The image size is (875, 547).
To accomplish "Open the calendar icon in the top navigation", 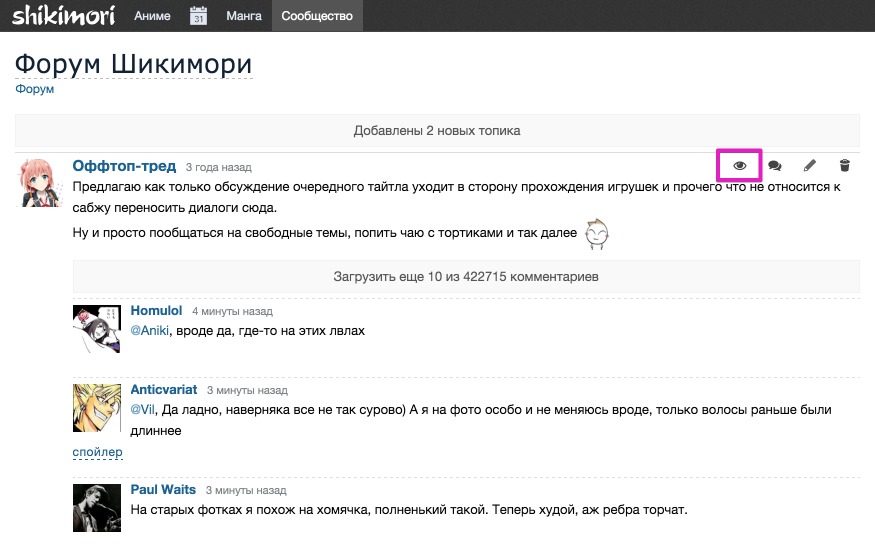I will (198, 16).
